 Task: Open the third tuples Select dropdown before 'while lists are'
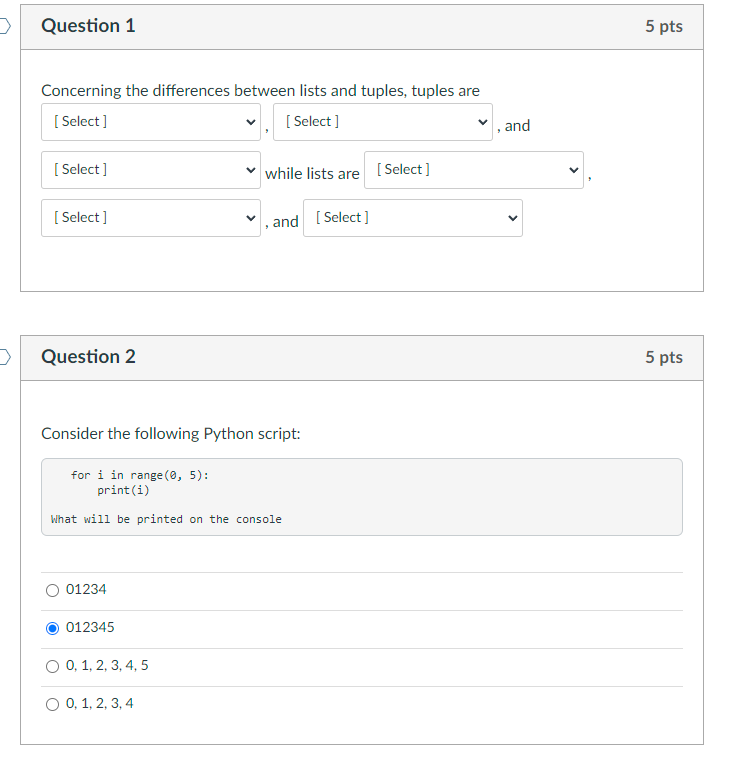pyautogui.click(x=151, y=170)
